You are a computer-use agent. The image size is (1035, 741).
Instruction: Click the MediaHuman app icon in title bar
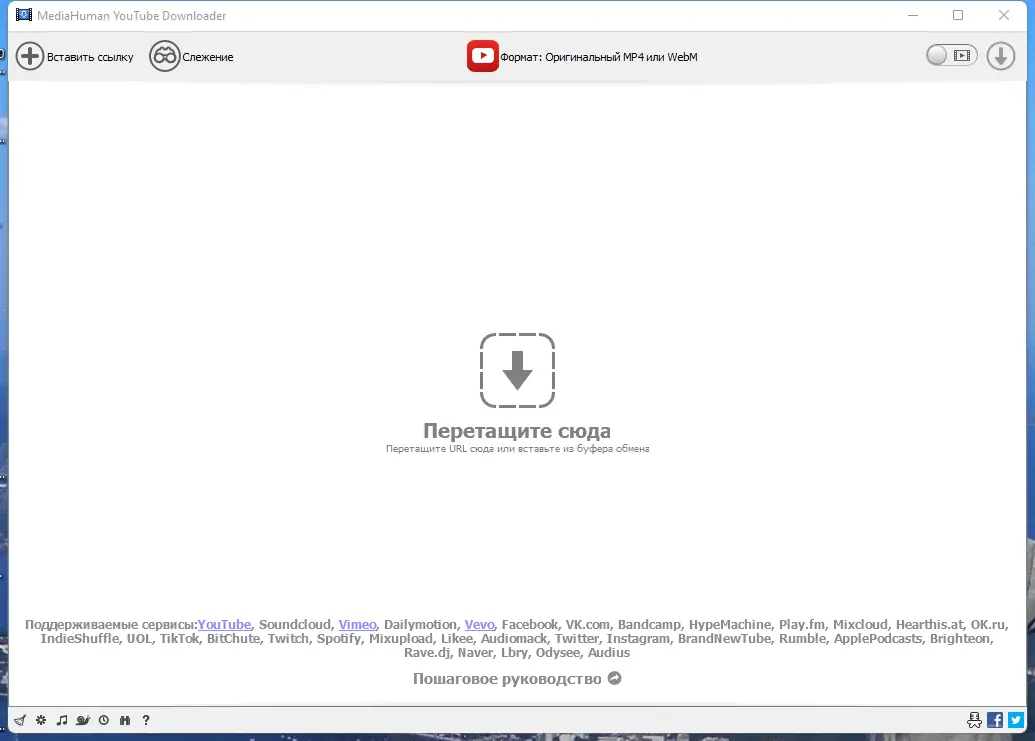tap(24, 15)
